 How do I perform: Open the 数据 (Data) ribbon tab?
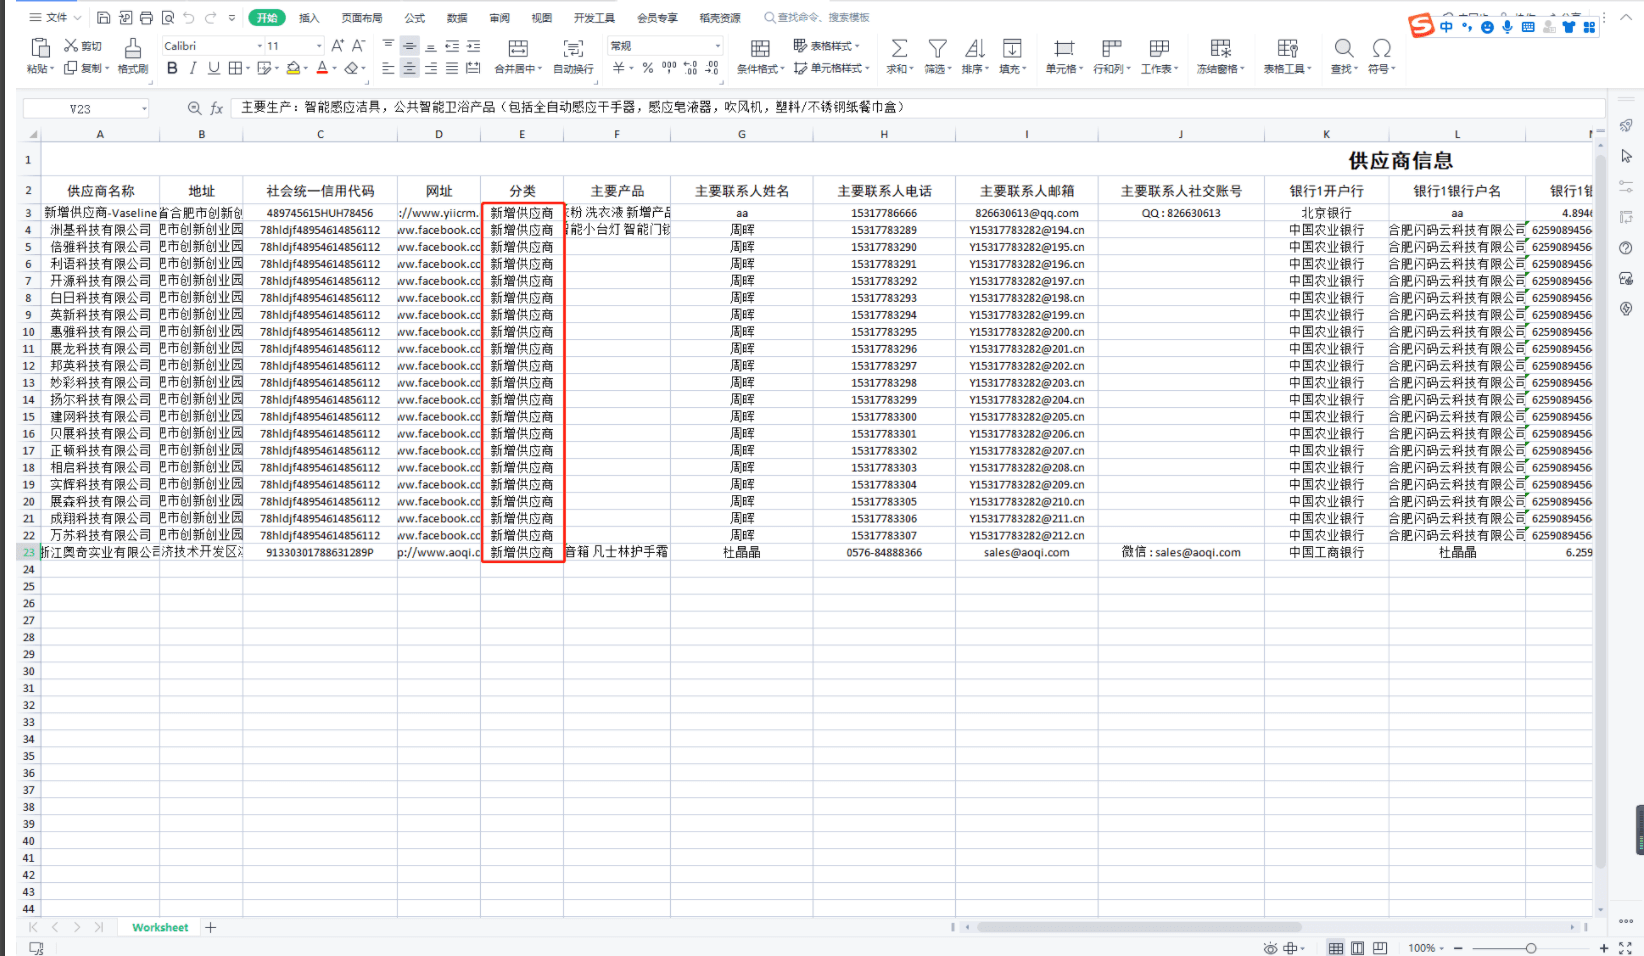click(457, 18)
